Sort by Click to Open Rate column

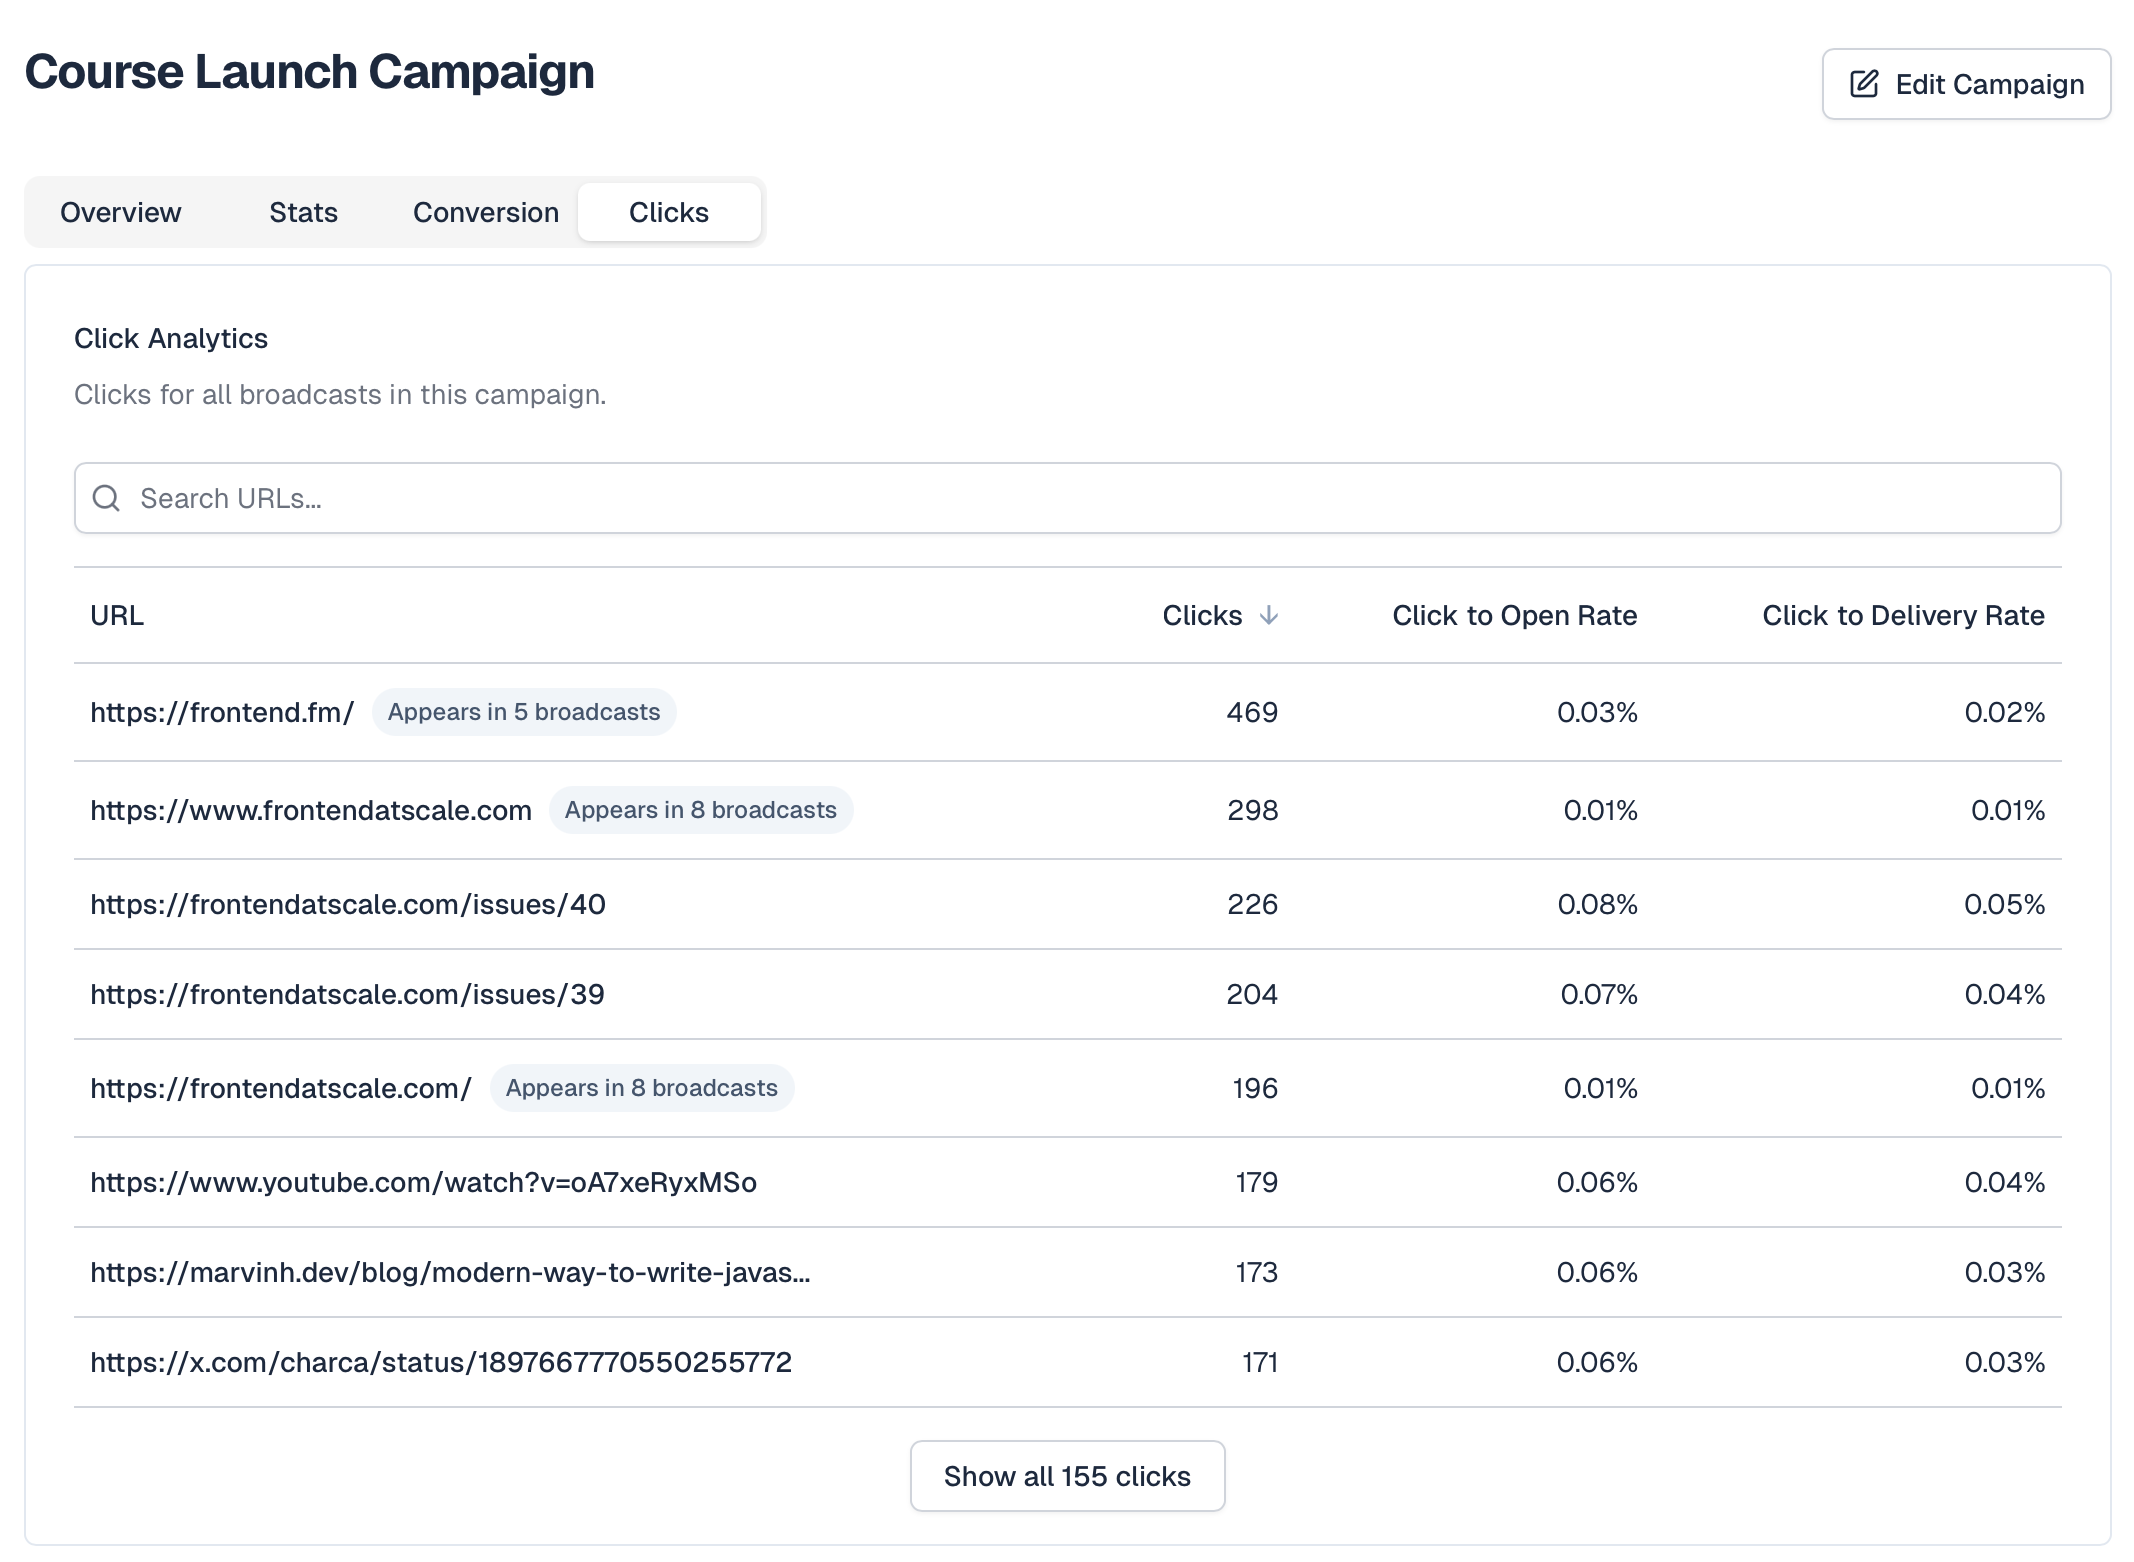pos(1514,615)
